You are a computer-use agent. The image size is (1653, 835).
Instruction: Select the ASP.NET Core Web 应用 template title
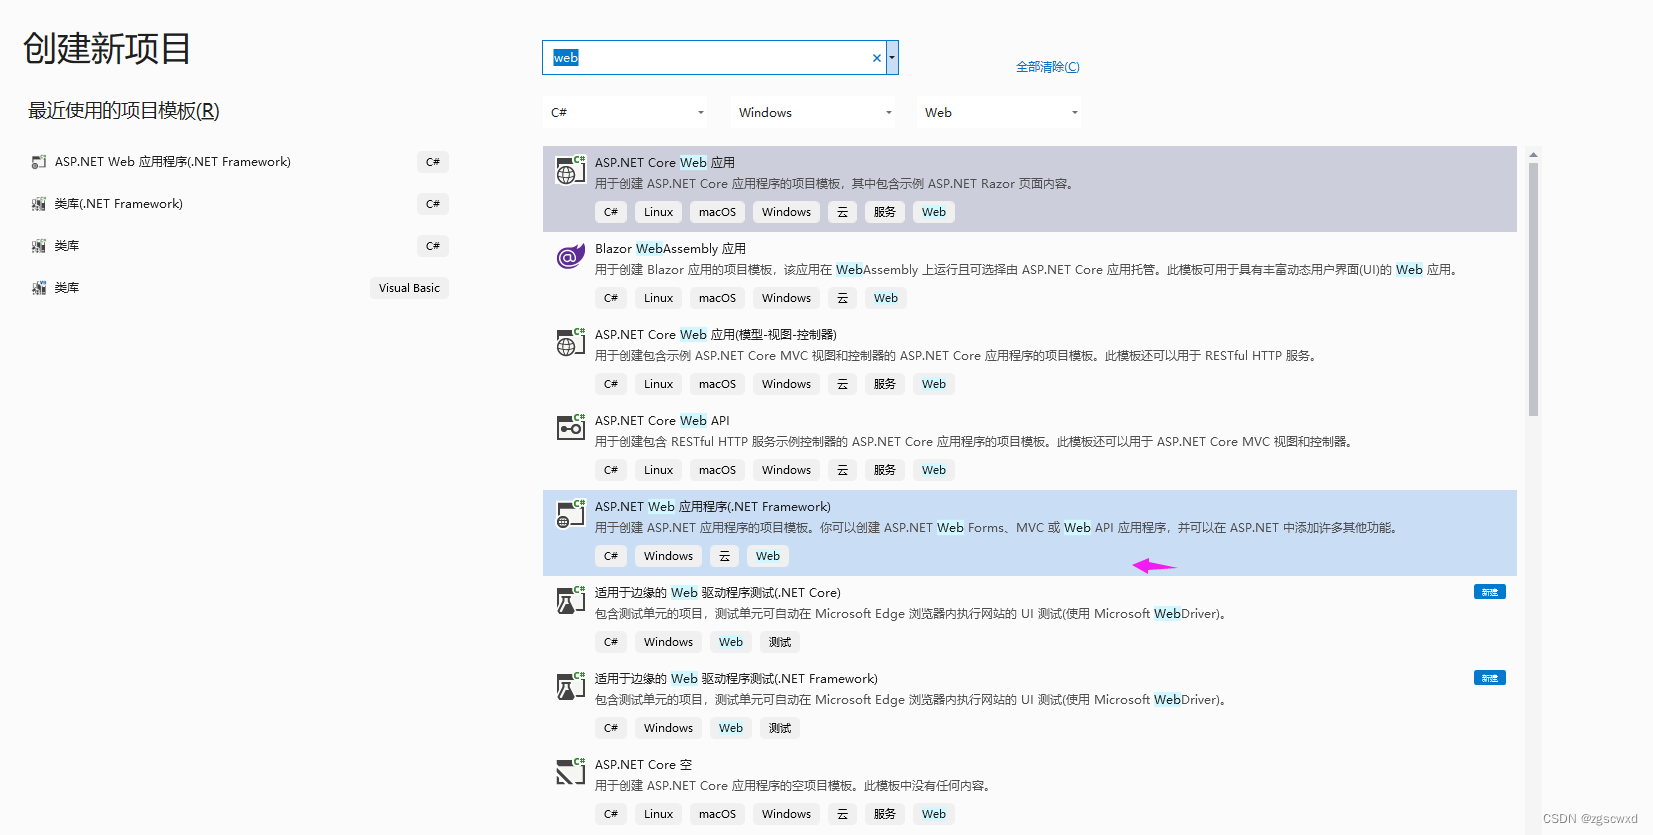(665, 163)
